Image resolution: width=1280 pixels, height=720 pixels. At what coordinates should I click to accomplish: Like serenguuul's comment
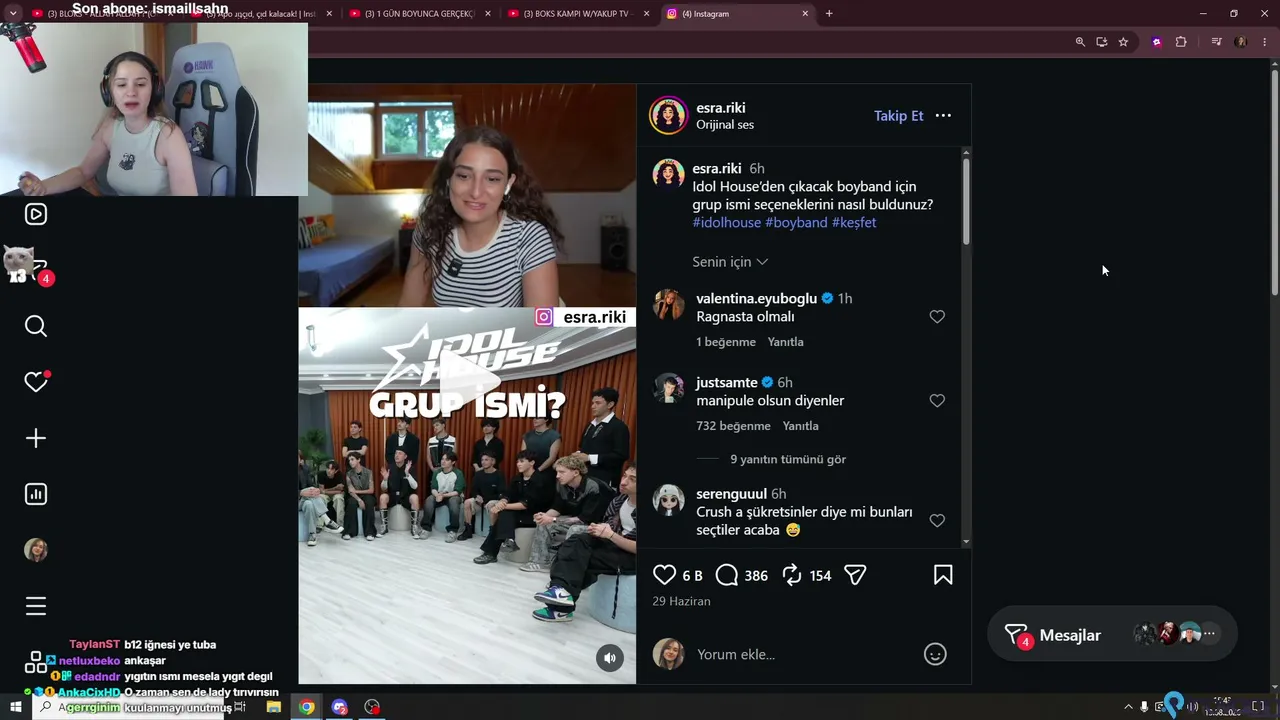click(x=937, y=520)
